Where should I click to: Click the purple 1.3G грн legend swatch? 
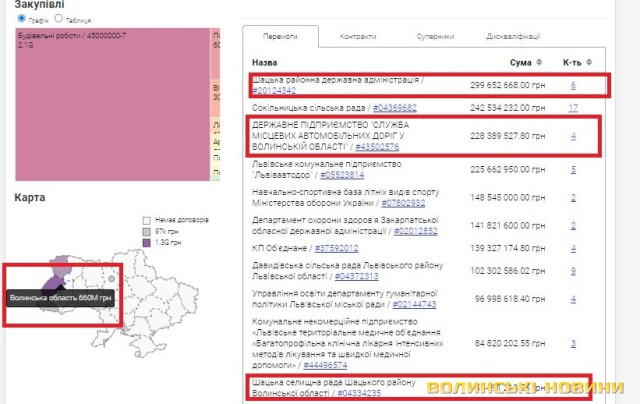pos(146,241)
